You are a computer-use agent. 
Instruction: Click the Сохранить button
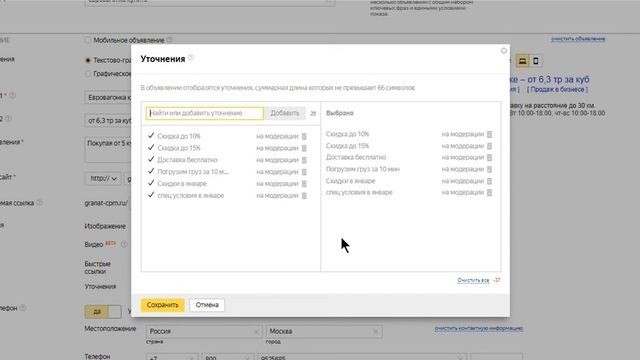pos(162,305)
